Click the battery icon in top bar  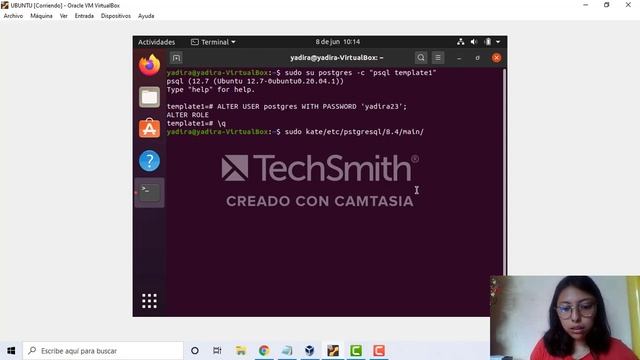(x=488, y=42)
